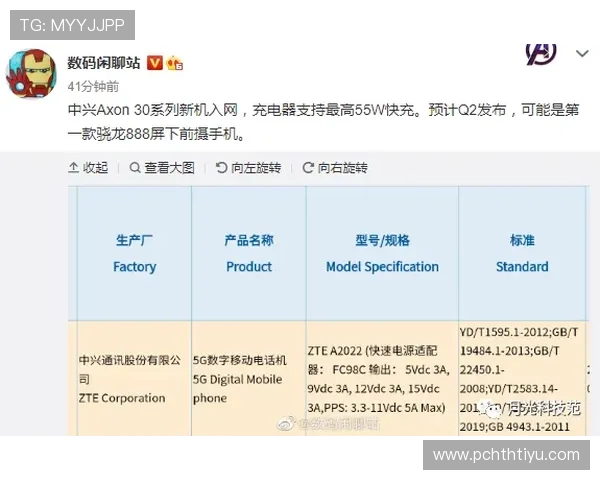This screenshot has height=480, width=600.
Task: Open full image with 查看大图
Action: [x=162, y=168]
